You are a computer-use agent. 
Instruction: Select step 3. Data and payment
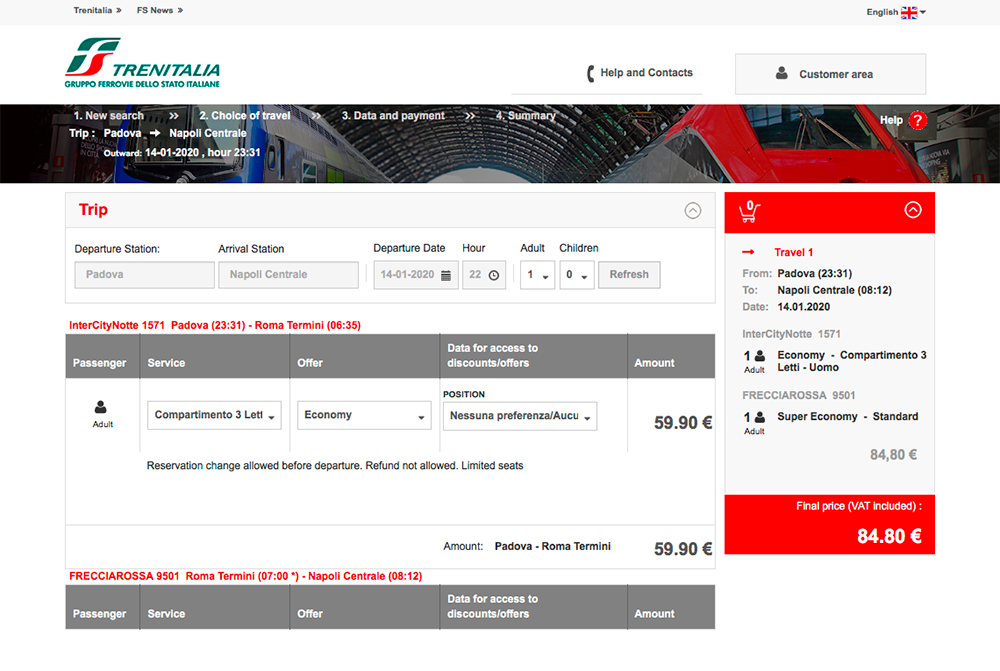coord(393,115)
